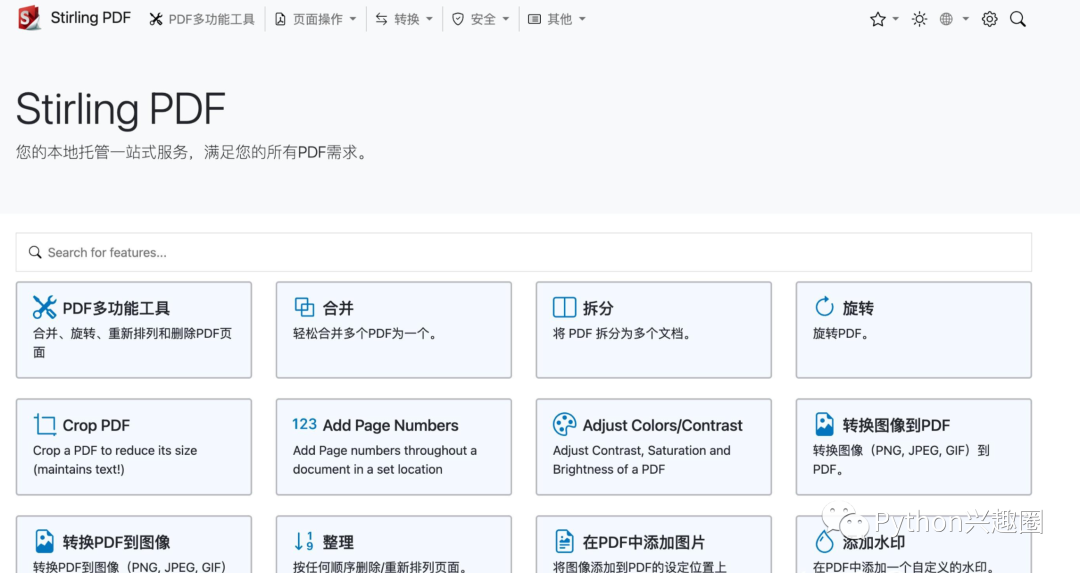
Task: Click the 转换图像到PDF image icon
Action: pyautogui.click(x=824, y=424)
